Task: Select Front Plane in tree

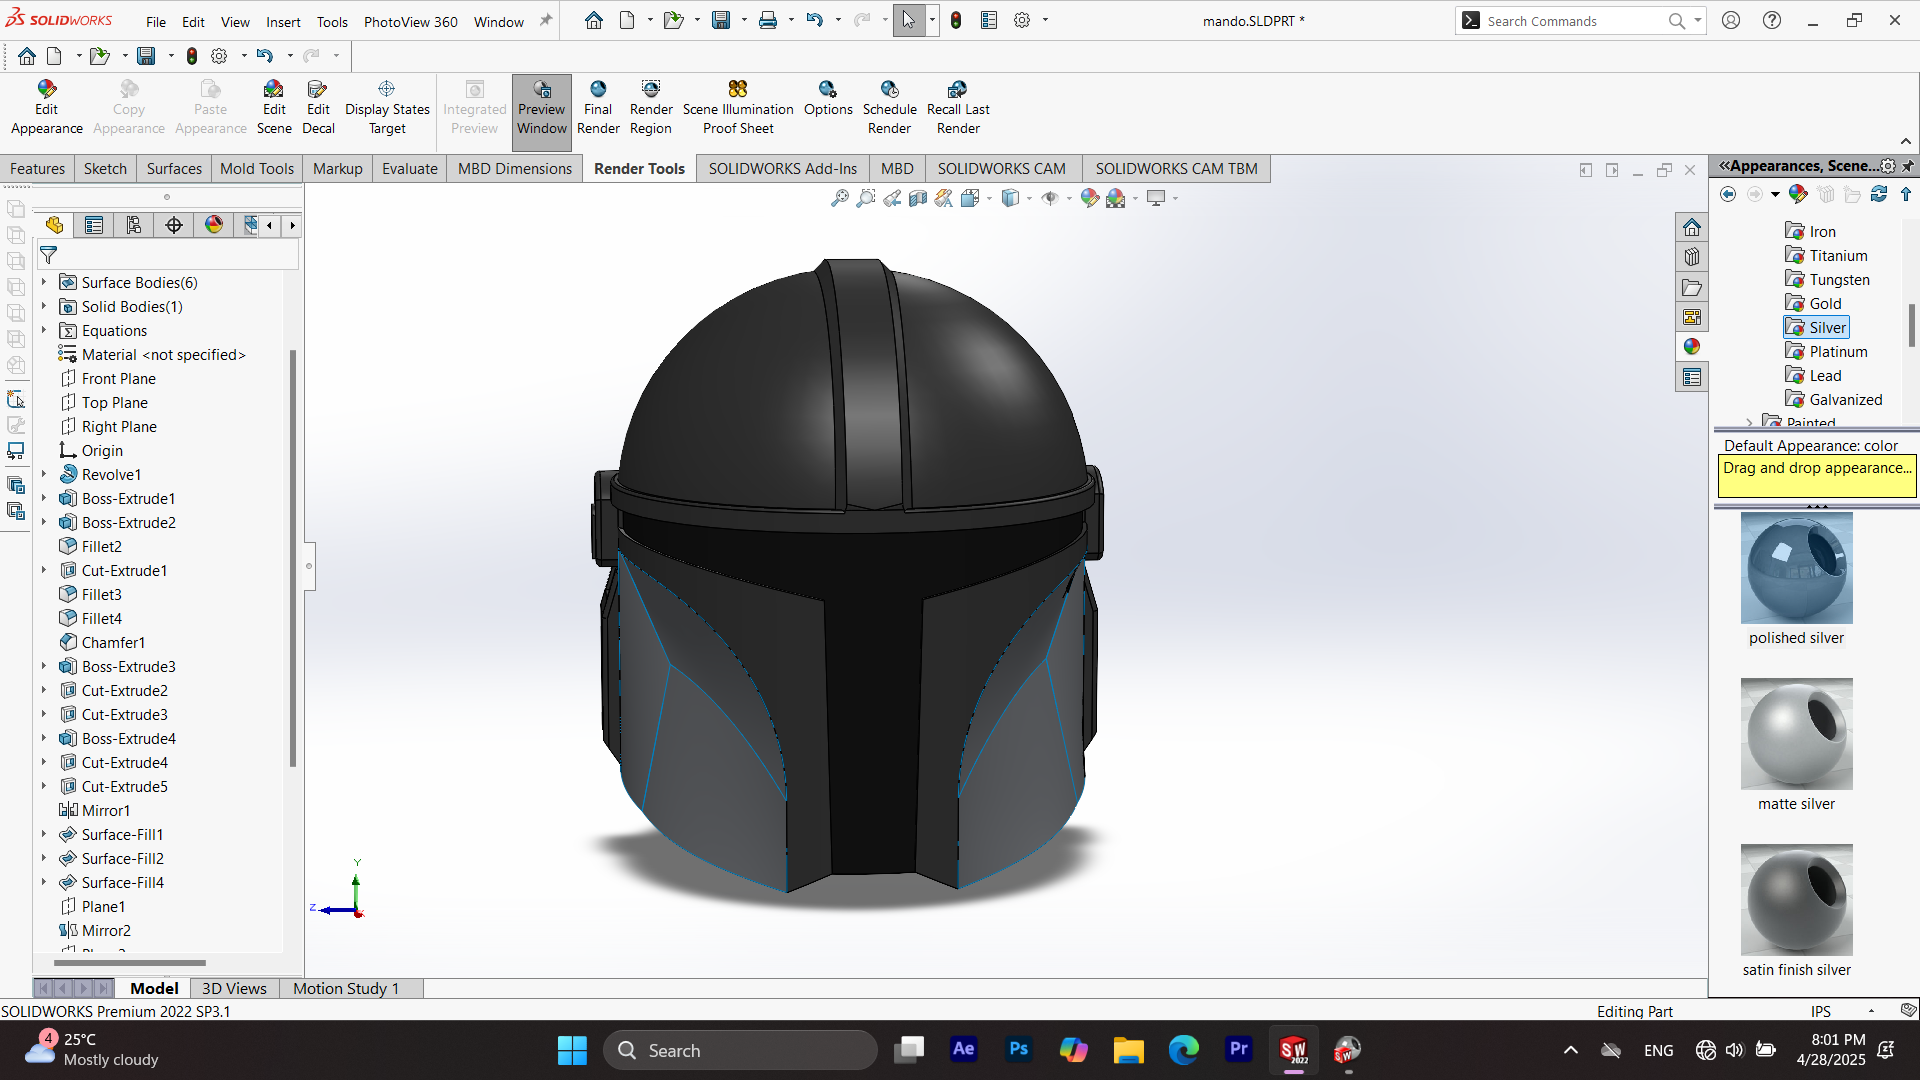Action: 108,378
